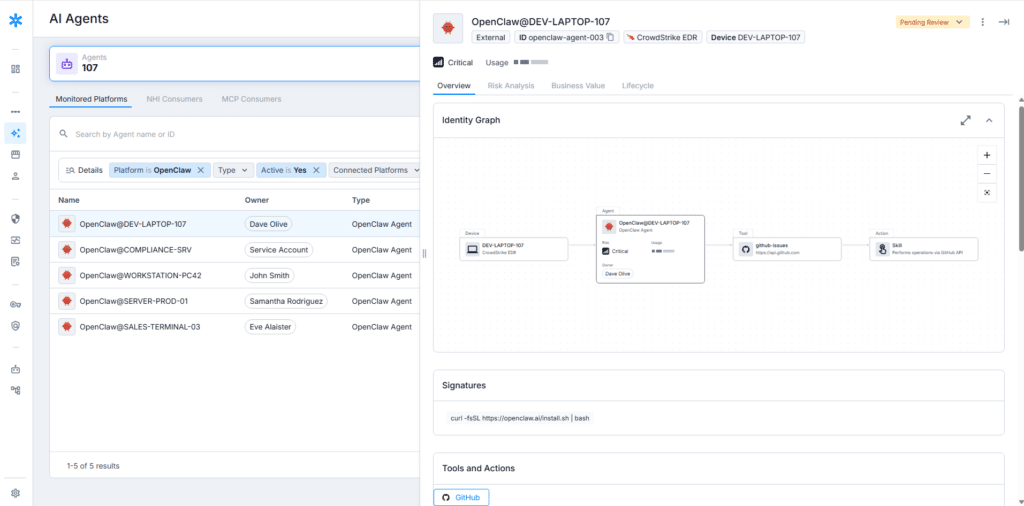Remove the Platform is OpenClaw filter
This screenshot has width=1024, height=506.
click(201, 170)
